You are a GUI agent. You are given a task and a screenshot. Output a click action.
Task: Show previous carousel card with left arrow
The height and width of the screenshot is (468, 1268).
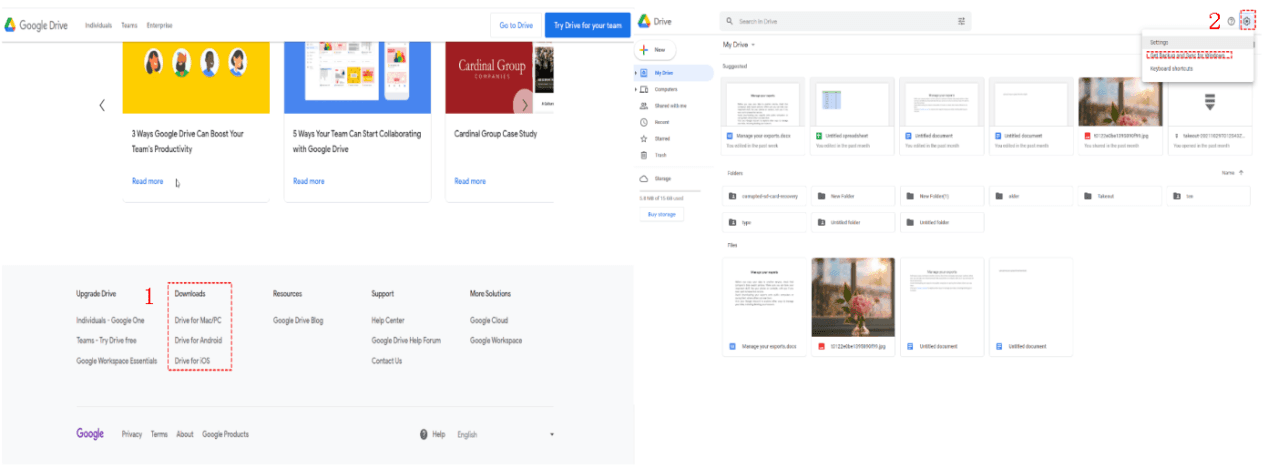point(101,105)
